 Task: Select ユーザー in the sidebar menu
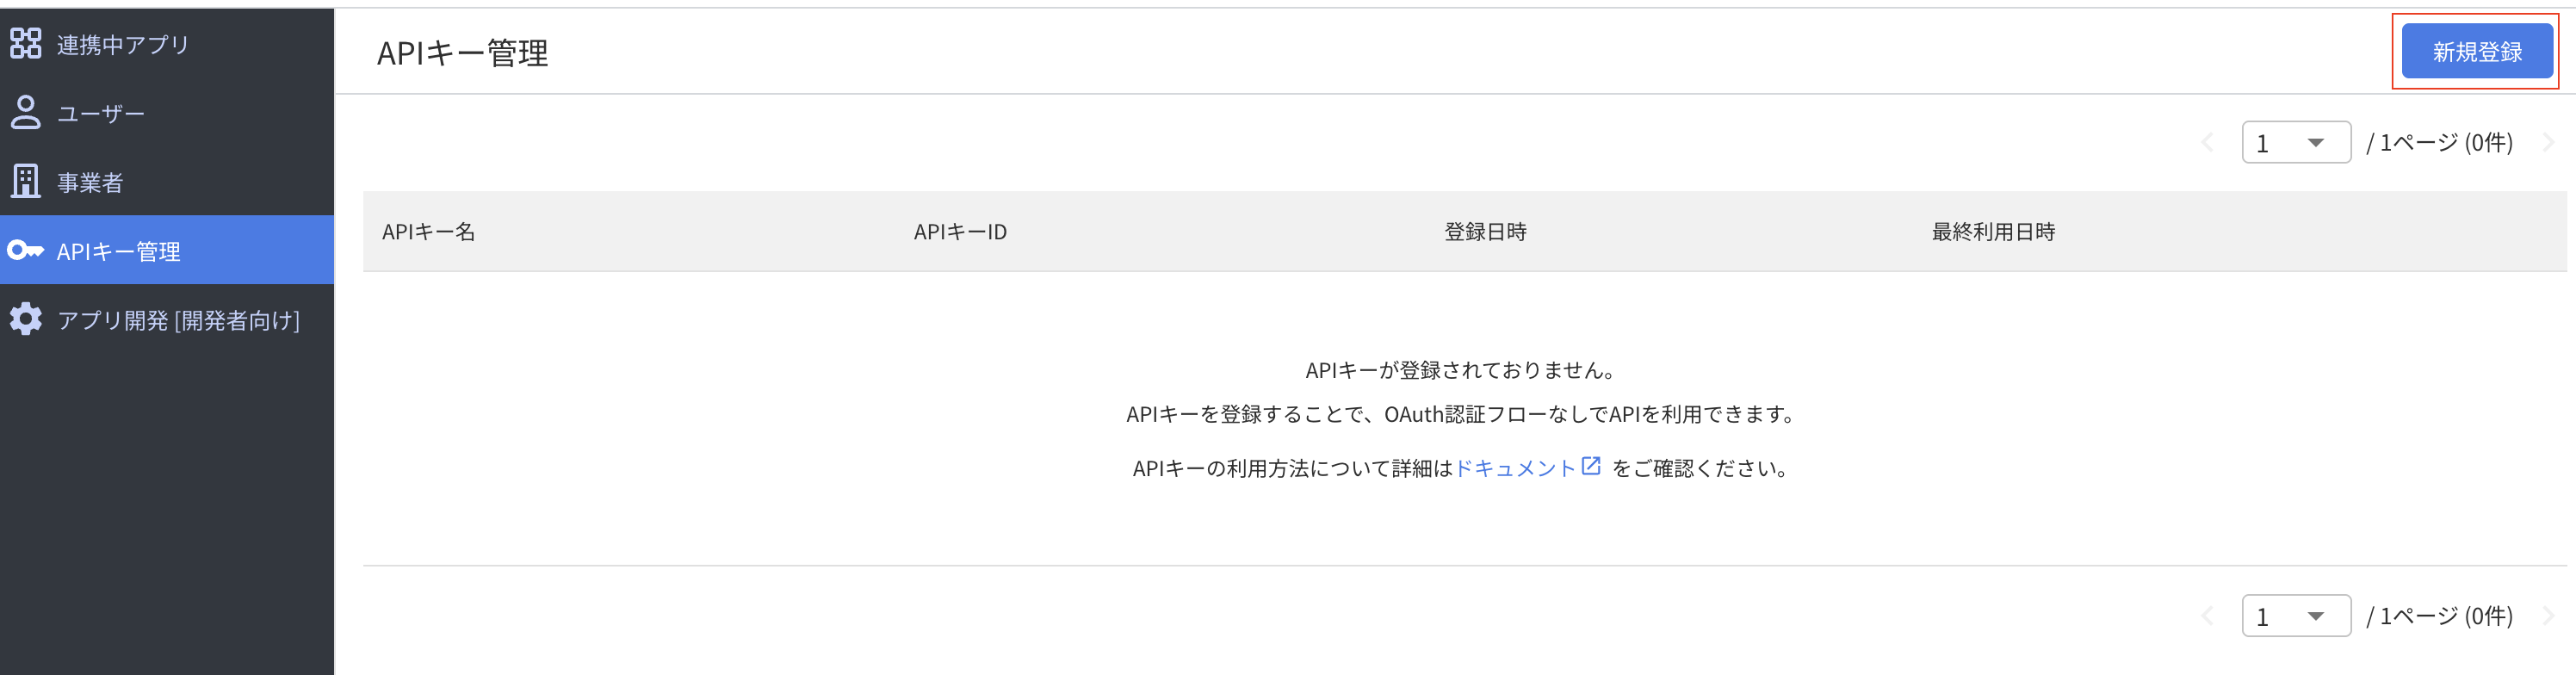101,114
